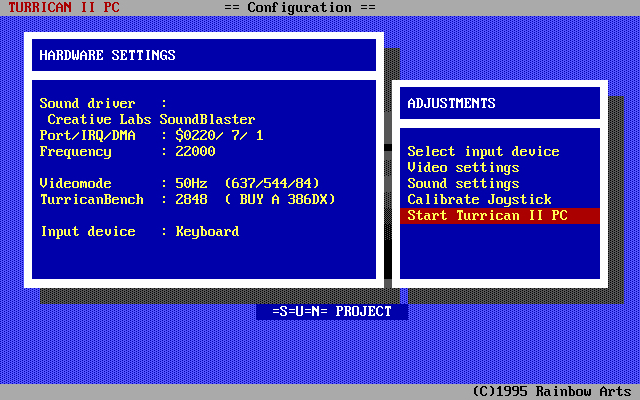Select 'Select input device' menu entry
Screen dimensions: 640x400
483,151
